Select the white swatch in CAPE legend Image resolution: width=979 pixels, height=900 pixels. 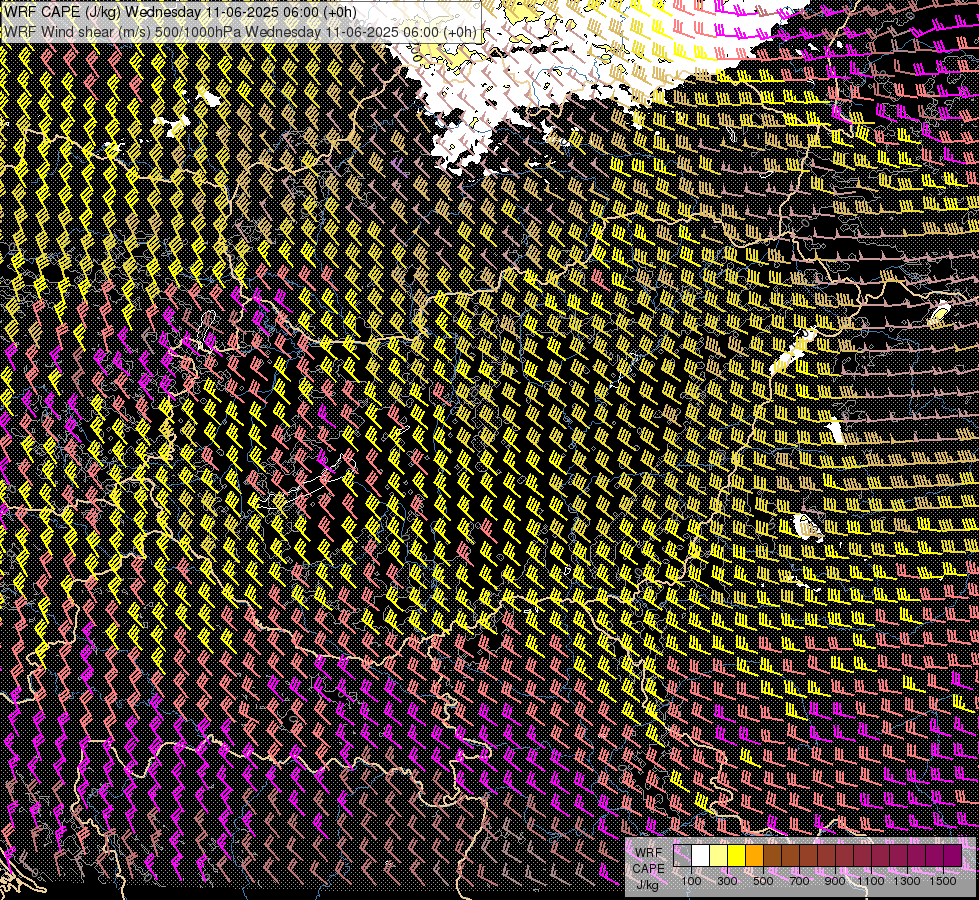(x=701, y=856)
